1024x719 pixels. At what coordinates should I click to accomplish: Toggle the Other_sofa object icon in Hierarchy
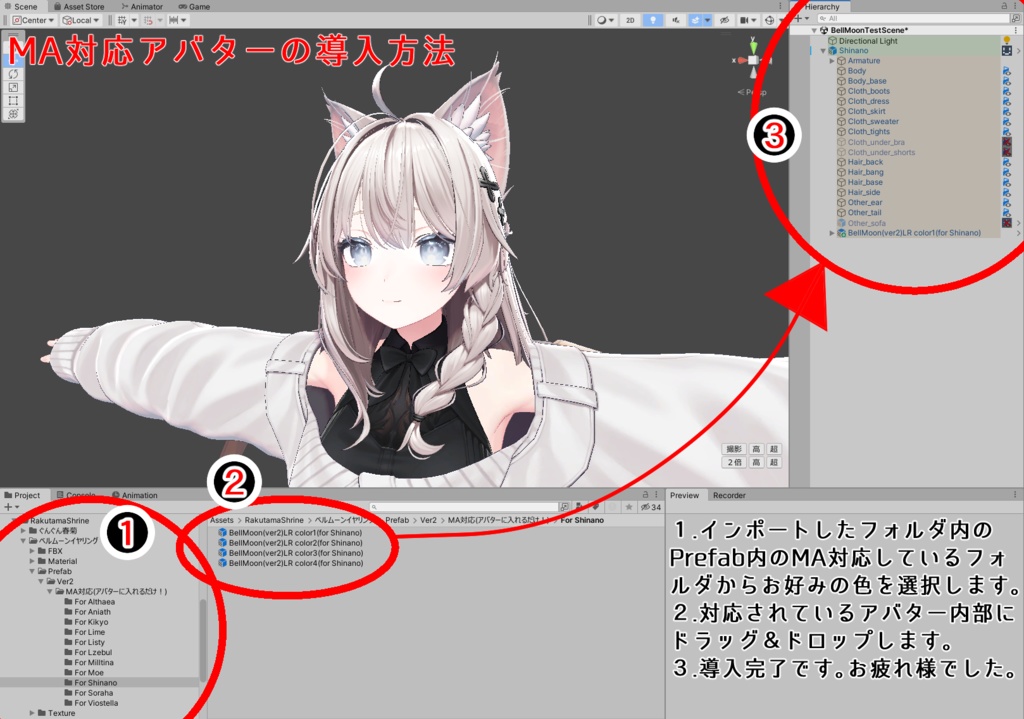point(1007,222)
